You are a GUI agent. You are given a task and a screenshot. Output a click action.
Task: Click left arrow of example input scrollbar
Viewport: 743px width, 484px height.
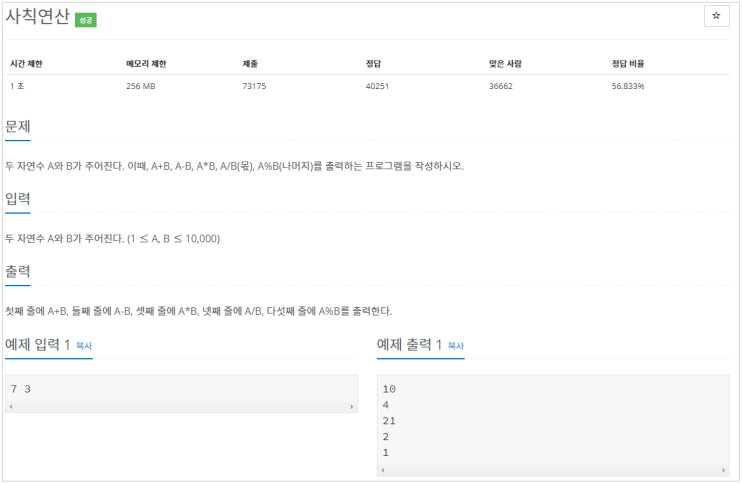[11, 407]
